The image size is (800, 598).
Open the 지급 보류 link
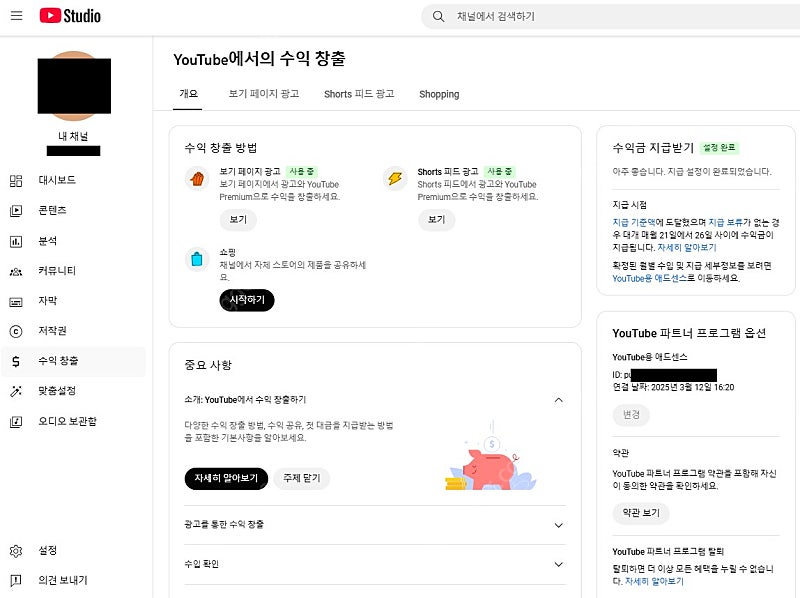tap(726, 223)
